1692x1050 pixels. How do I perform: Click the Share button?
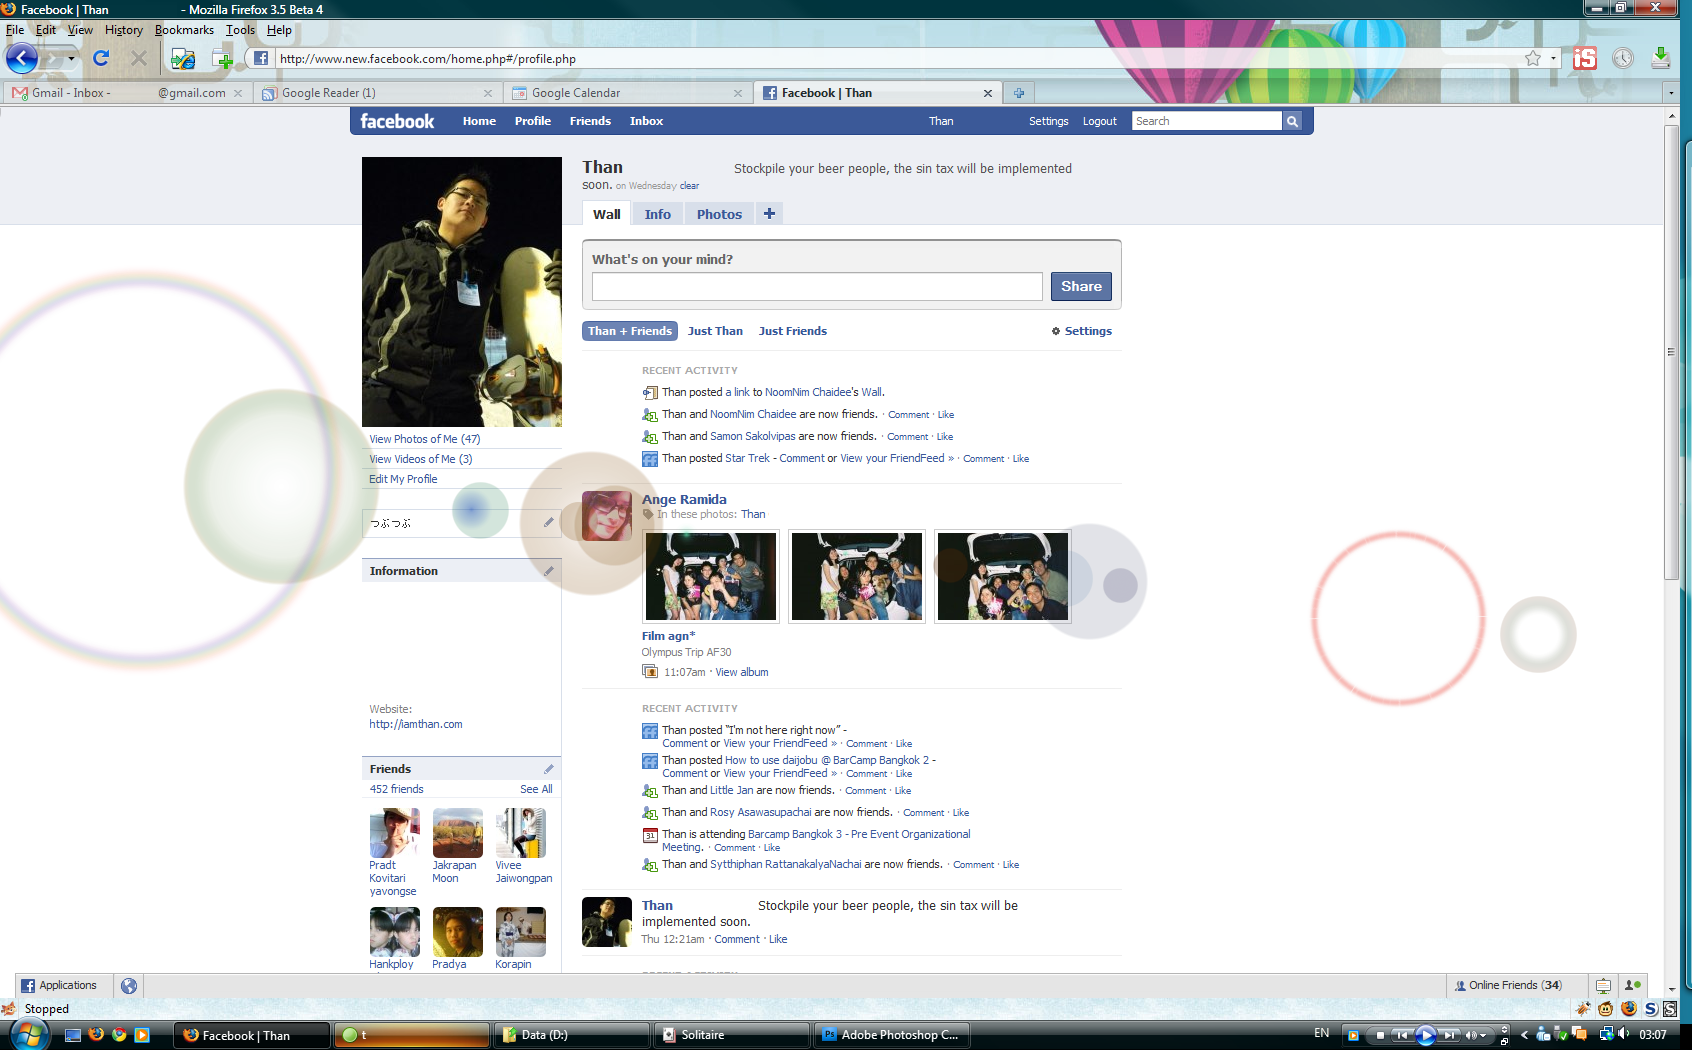[x=1081, y=287]
